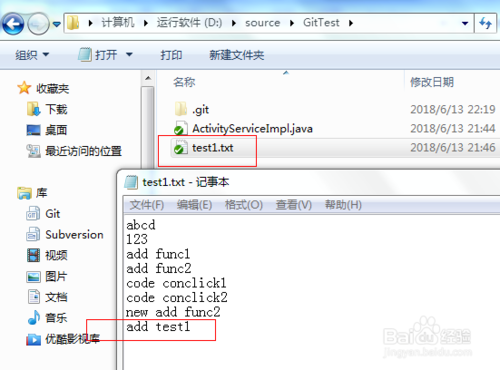The height and width of the screenshot is (370, 500).
Task: Click the Back navigation arrow button
Action: (x=13, y=23)
